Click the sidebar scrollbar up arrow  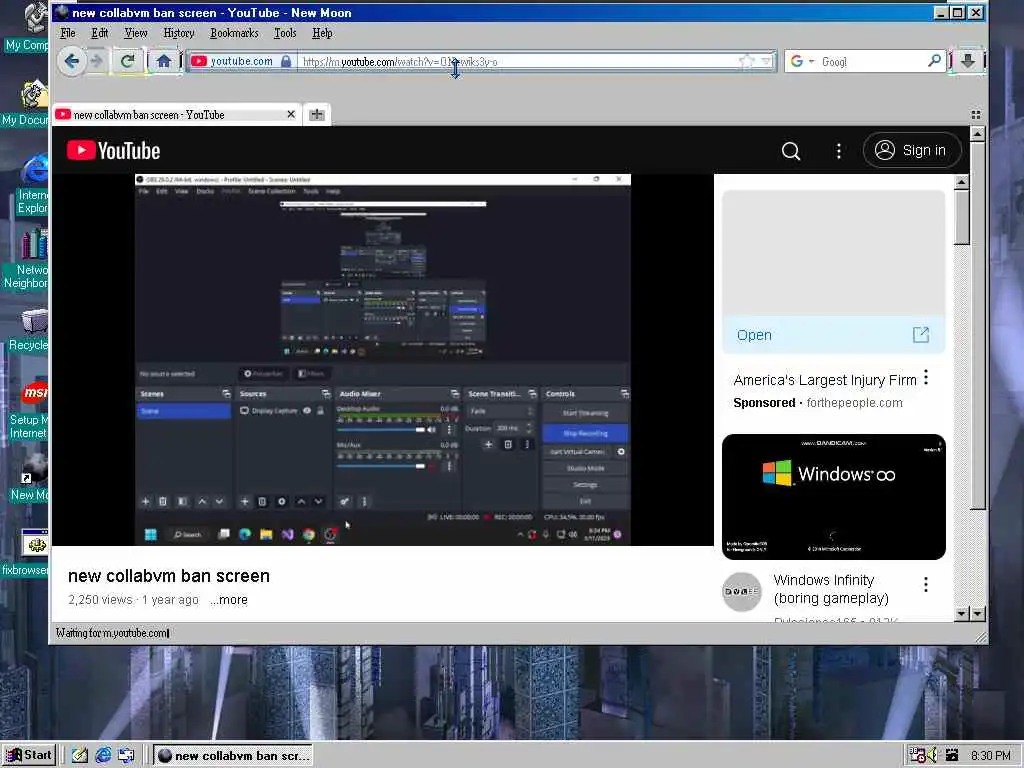[961, 182]
